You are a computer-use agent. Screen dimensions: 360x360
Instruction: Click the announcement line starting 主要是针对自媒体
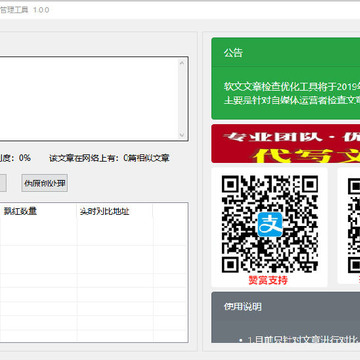click(x=292, y=100)
